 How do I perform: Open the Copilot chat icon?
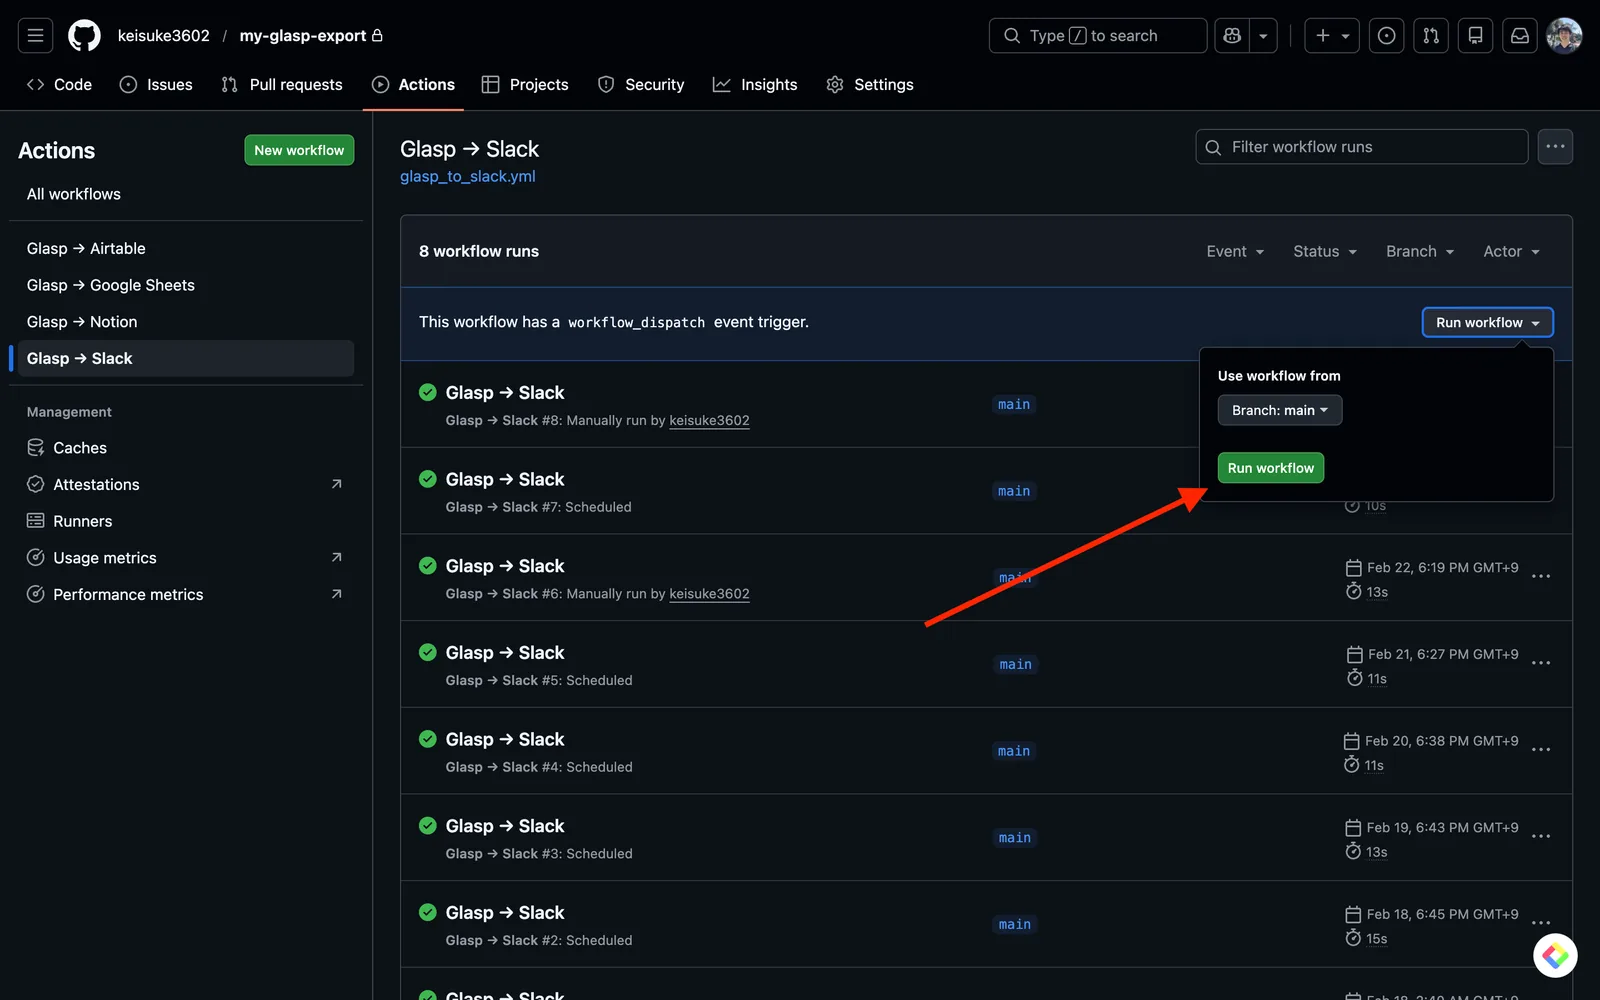pyautogui.click(x=1232, y=36)
